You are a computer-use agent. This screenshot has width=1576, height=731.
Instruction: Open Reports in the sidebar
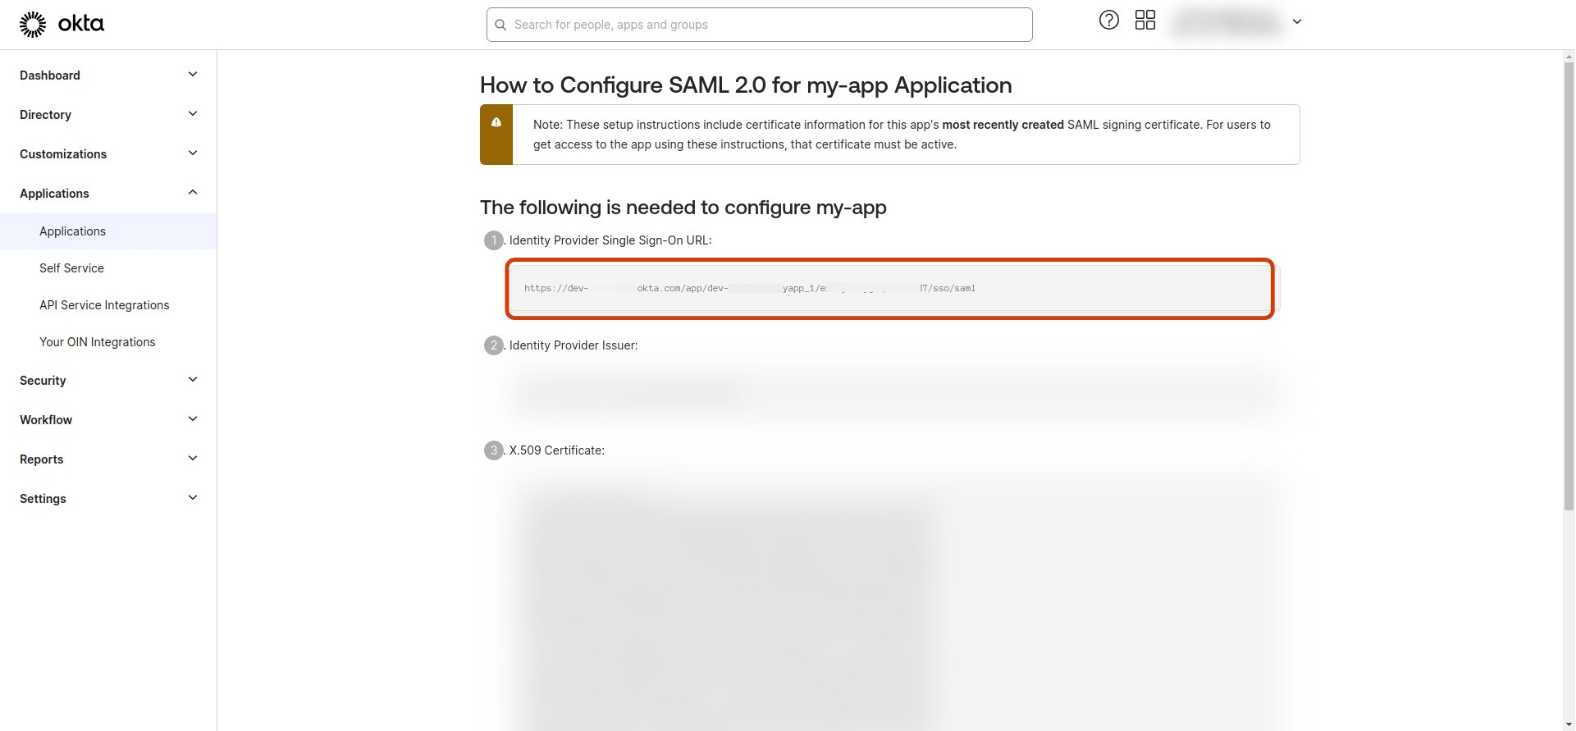click(42, 460)
